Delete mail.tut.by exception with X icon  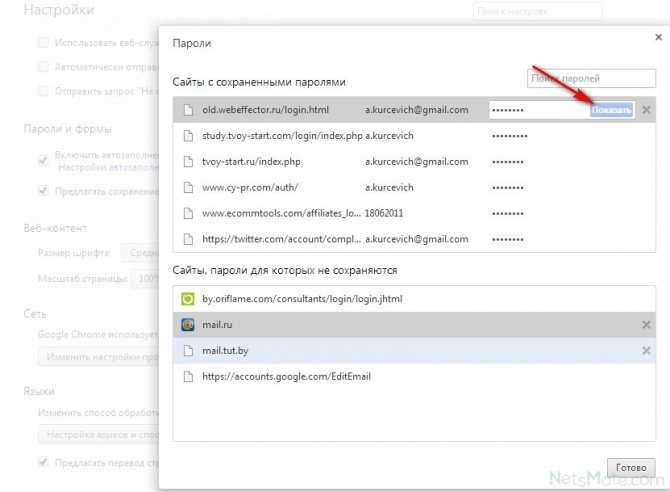coord(646,350)
